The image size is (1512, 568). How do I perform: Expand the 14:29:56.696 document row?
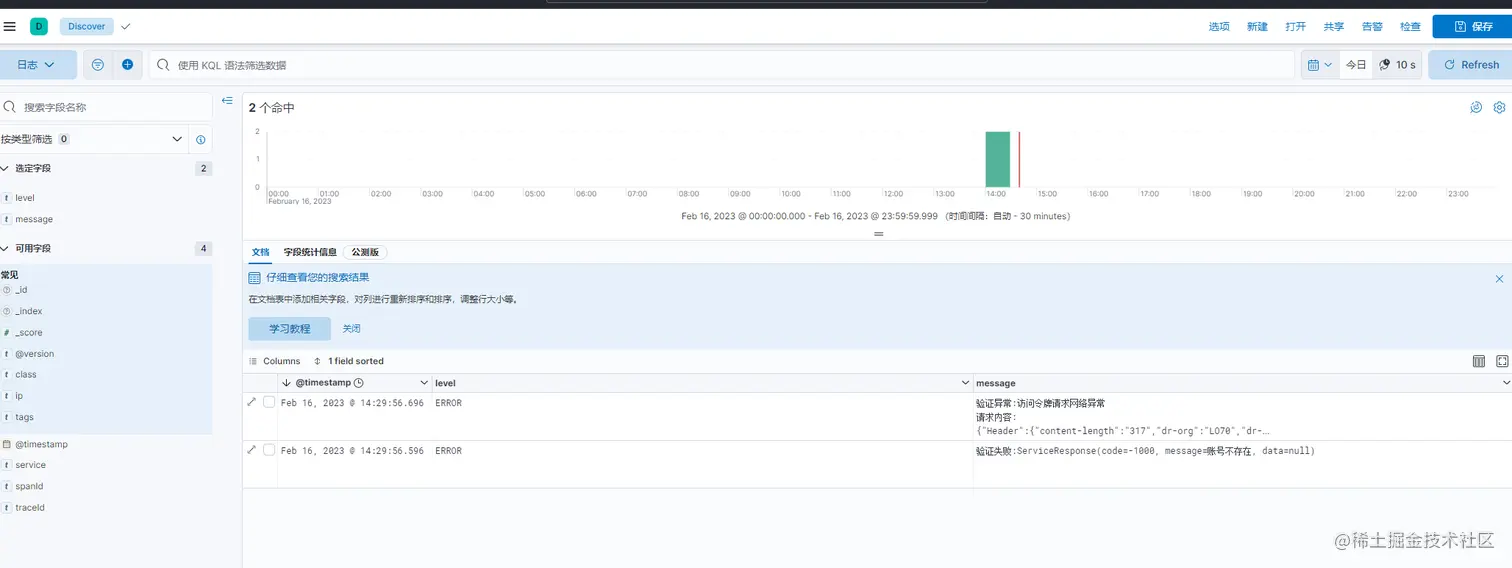click(x=251, y=402)
